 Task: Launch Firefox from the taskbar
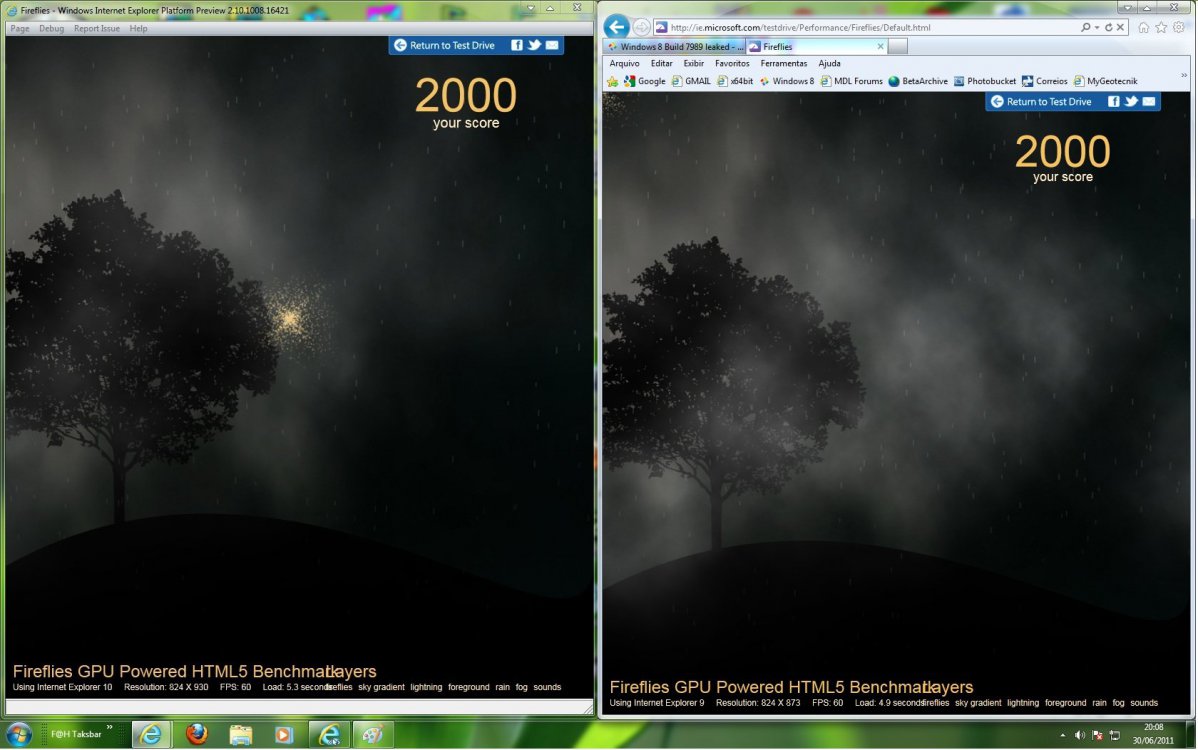coord(197,735)
